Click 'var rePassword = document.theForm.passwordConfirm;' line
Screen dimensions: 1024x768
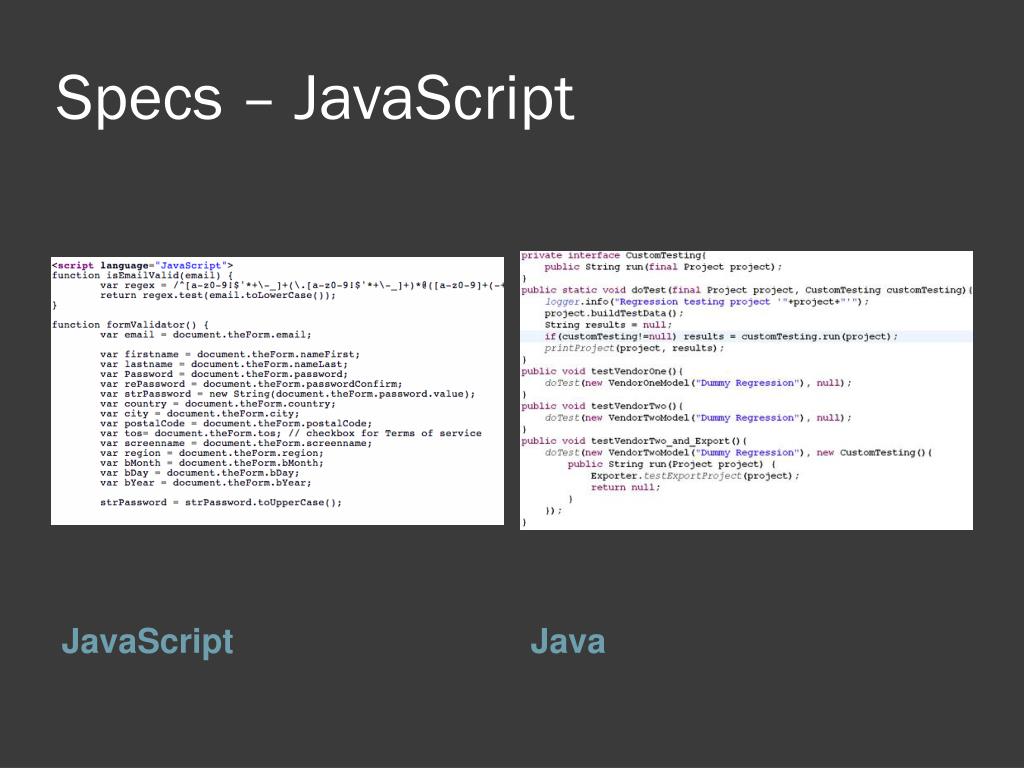(251, 384)
